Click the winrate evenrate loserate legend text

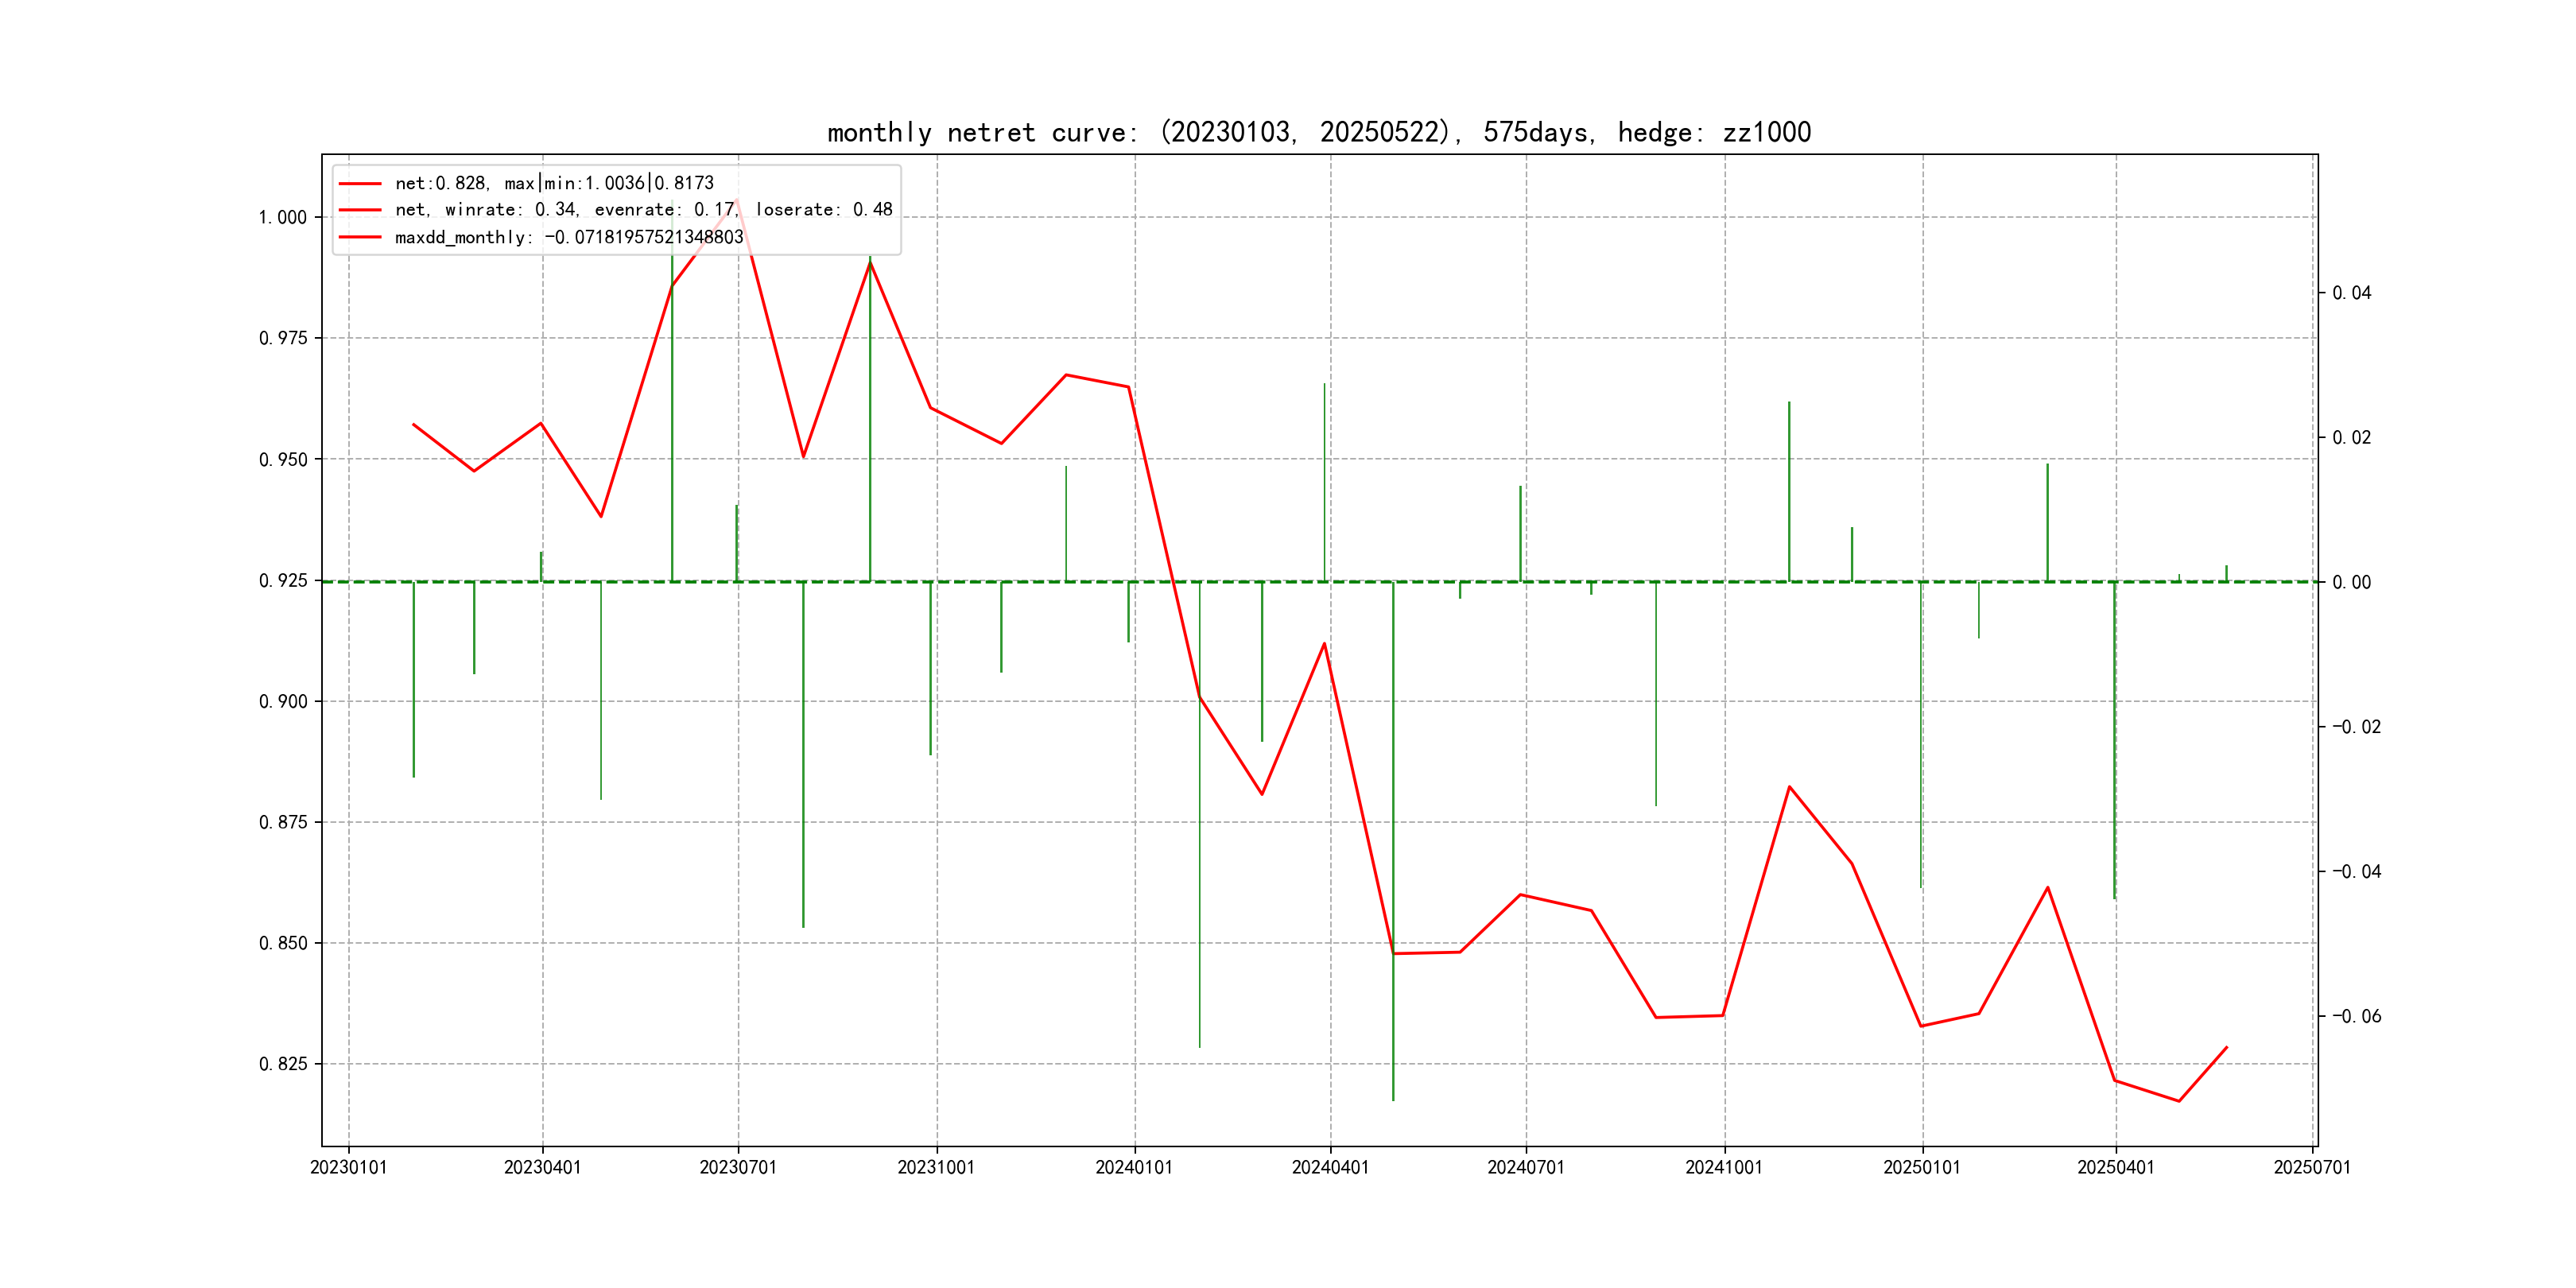[643, 210]
